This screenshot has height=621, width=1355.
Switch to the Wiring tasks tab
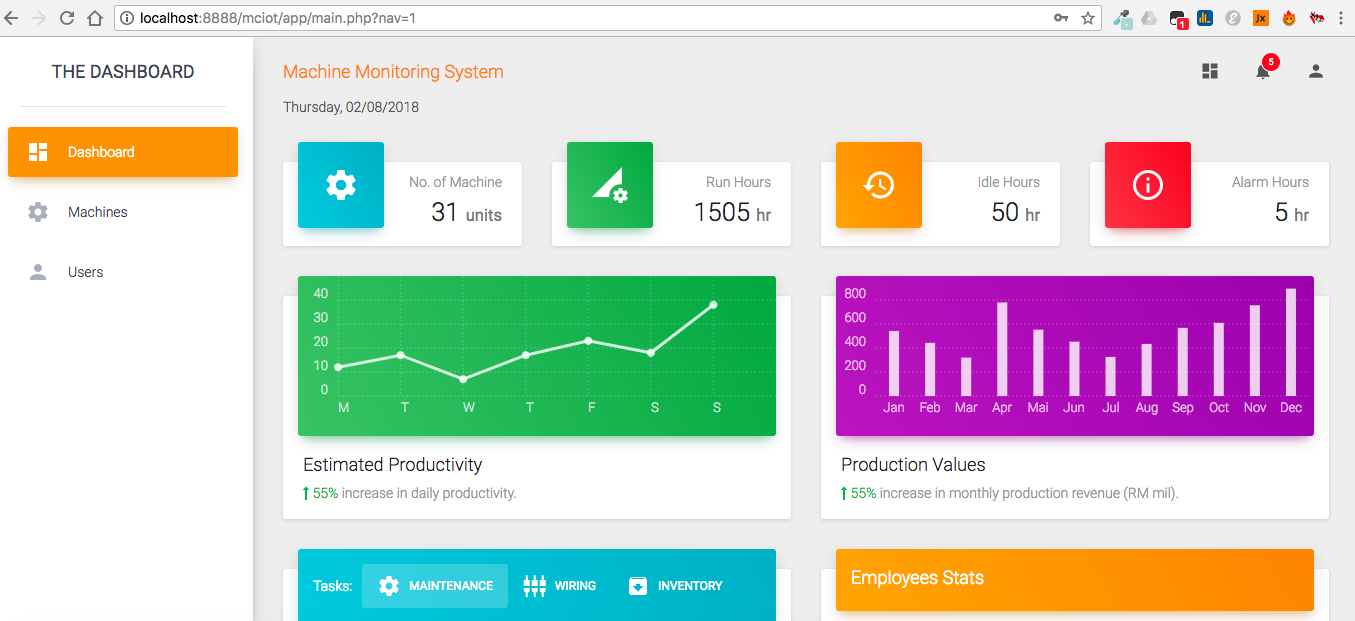pos(560,586)
